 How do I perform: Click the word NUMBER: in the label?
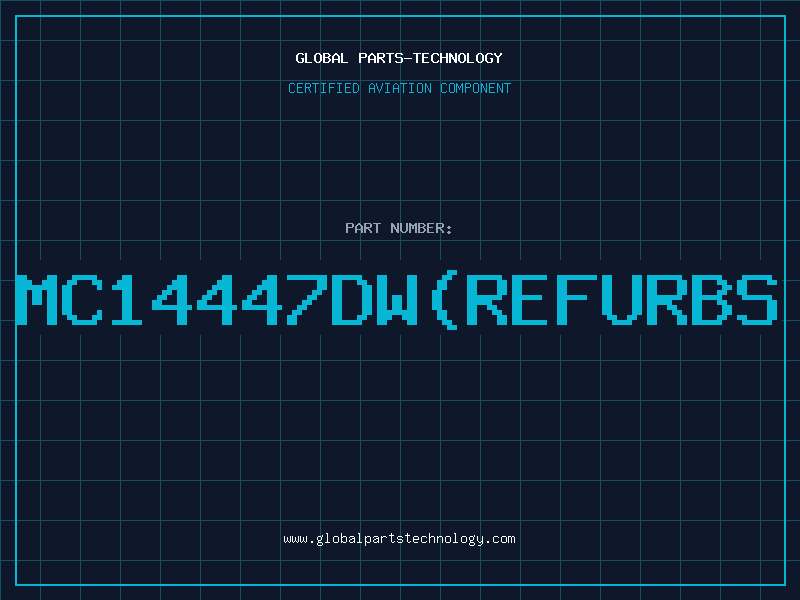421,228
